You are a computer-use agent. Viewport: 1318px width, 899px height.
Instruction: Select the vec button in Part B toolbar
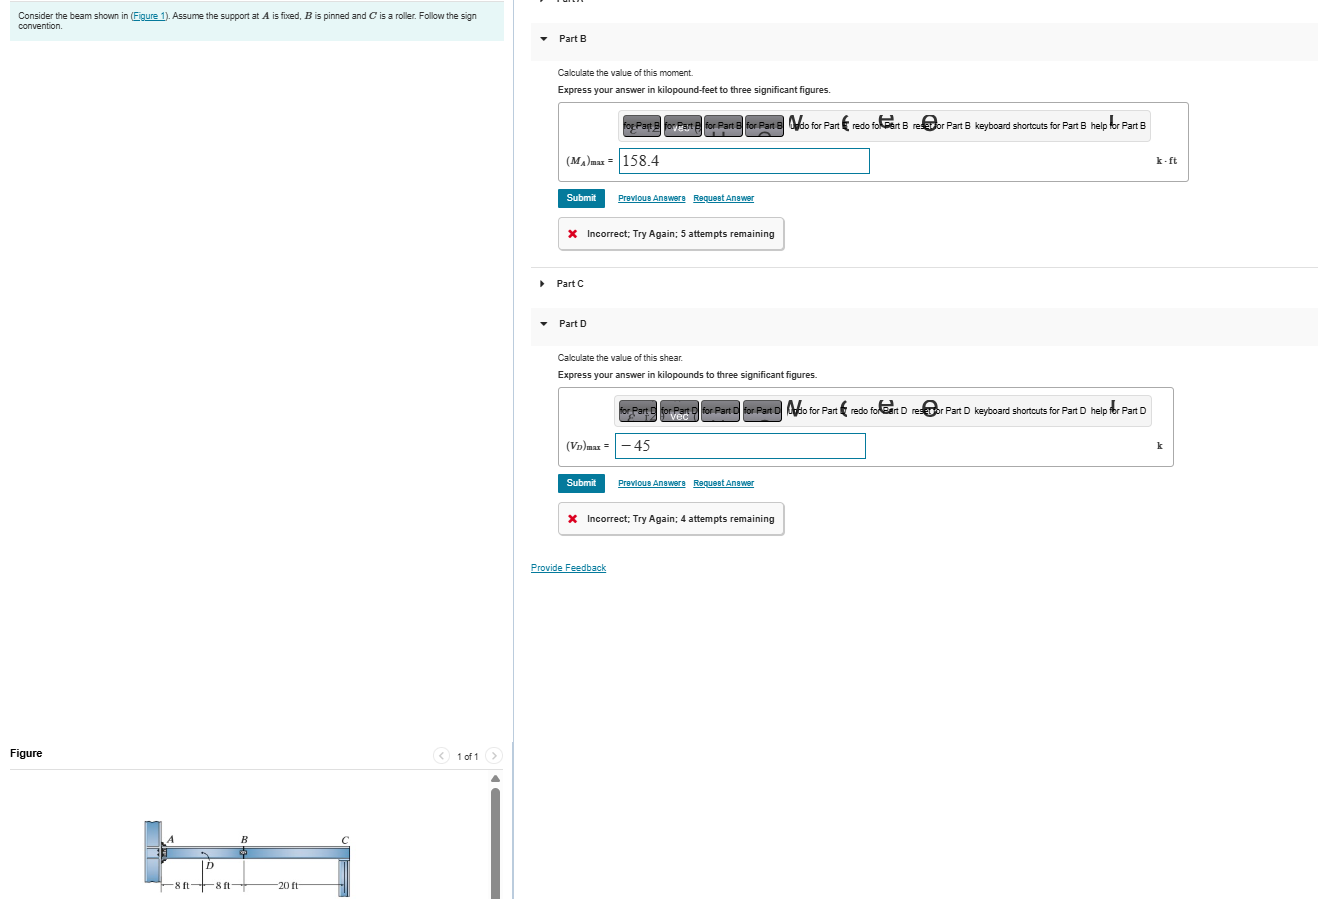682,127
